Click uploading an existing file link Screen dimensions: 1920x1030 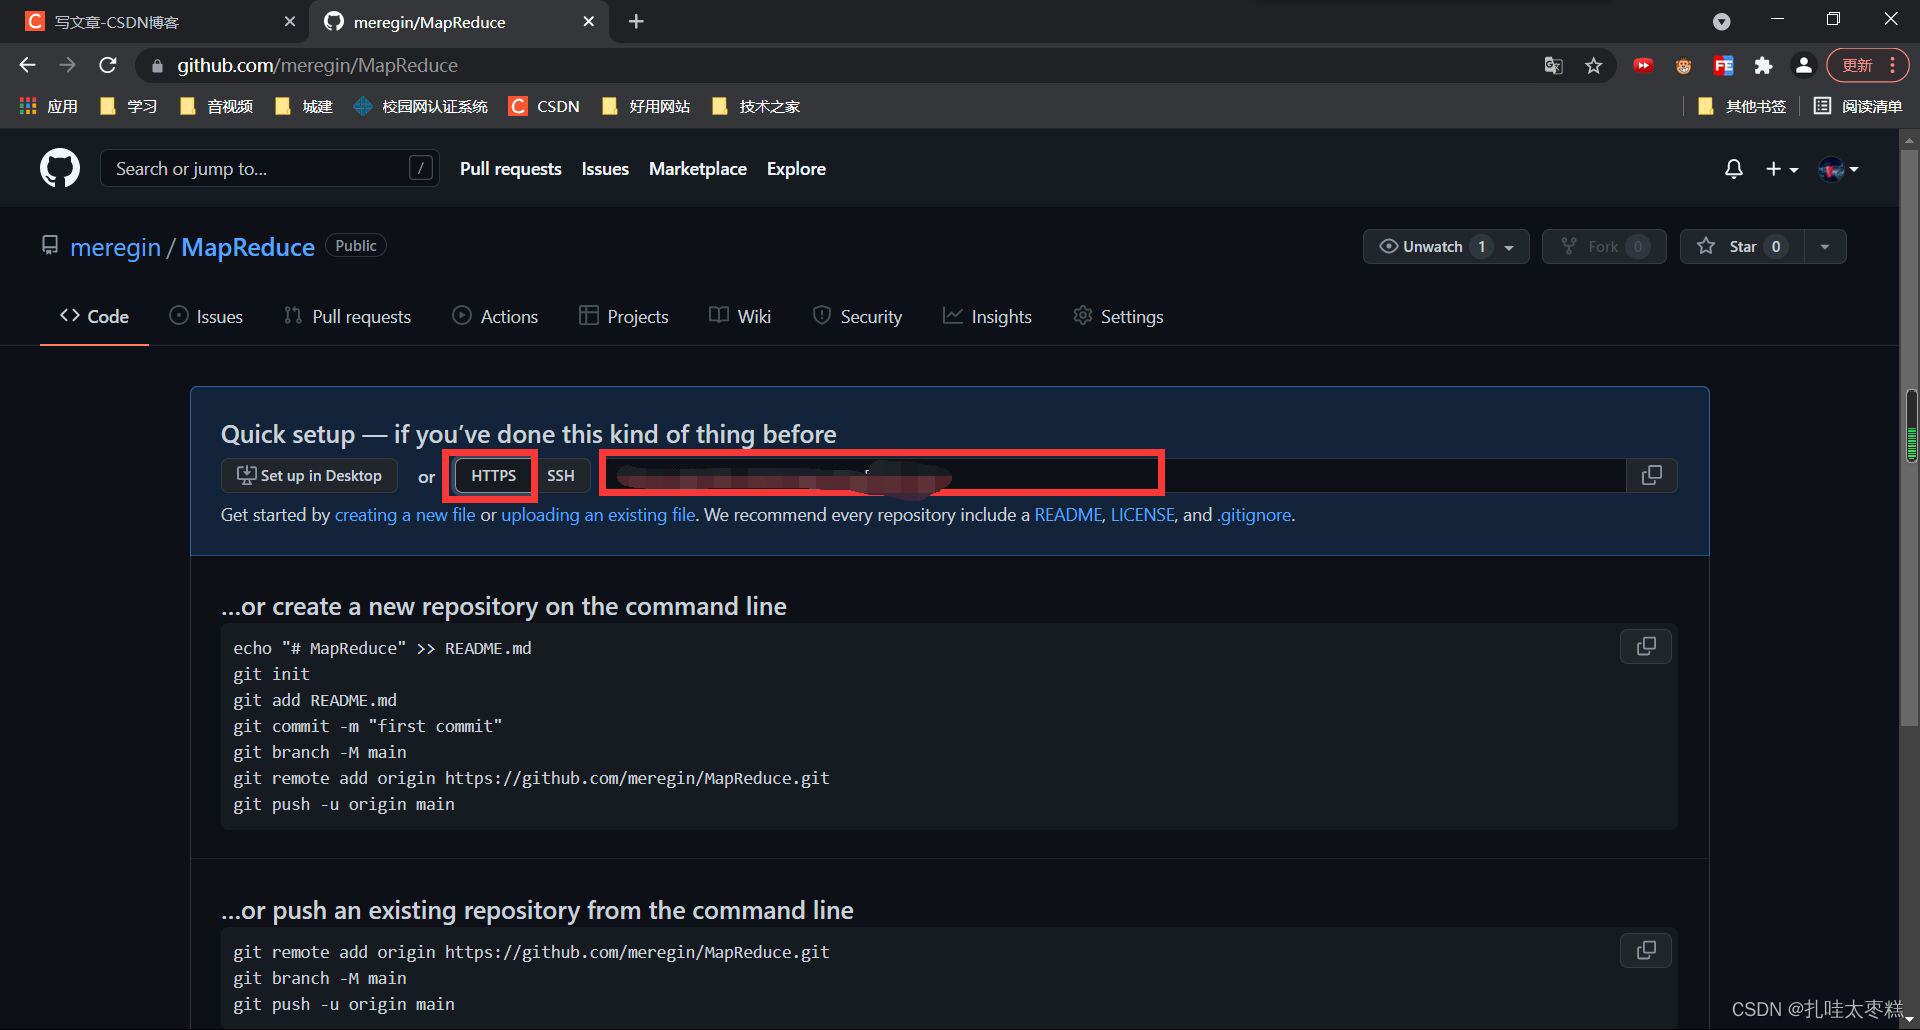pyautogui.click(x=598, y=515)
